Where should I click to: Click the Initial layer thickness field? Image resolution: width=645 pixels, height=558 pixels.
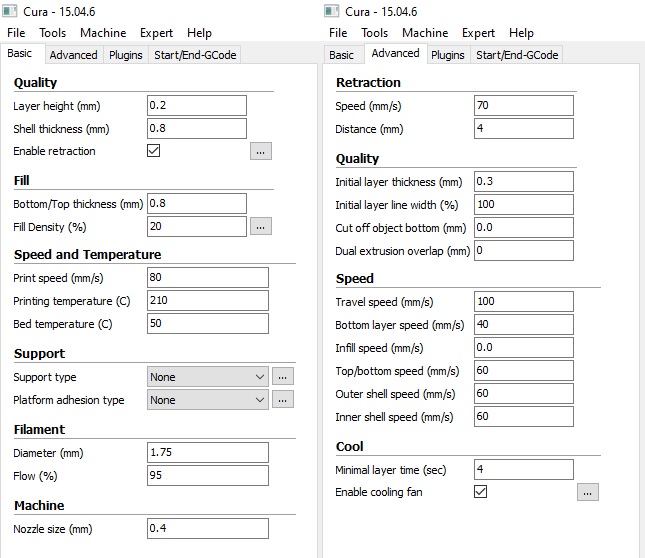pos(524,182)
